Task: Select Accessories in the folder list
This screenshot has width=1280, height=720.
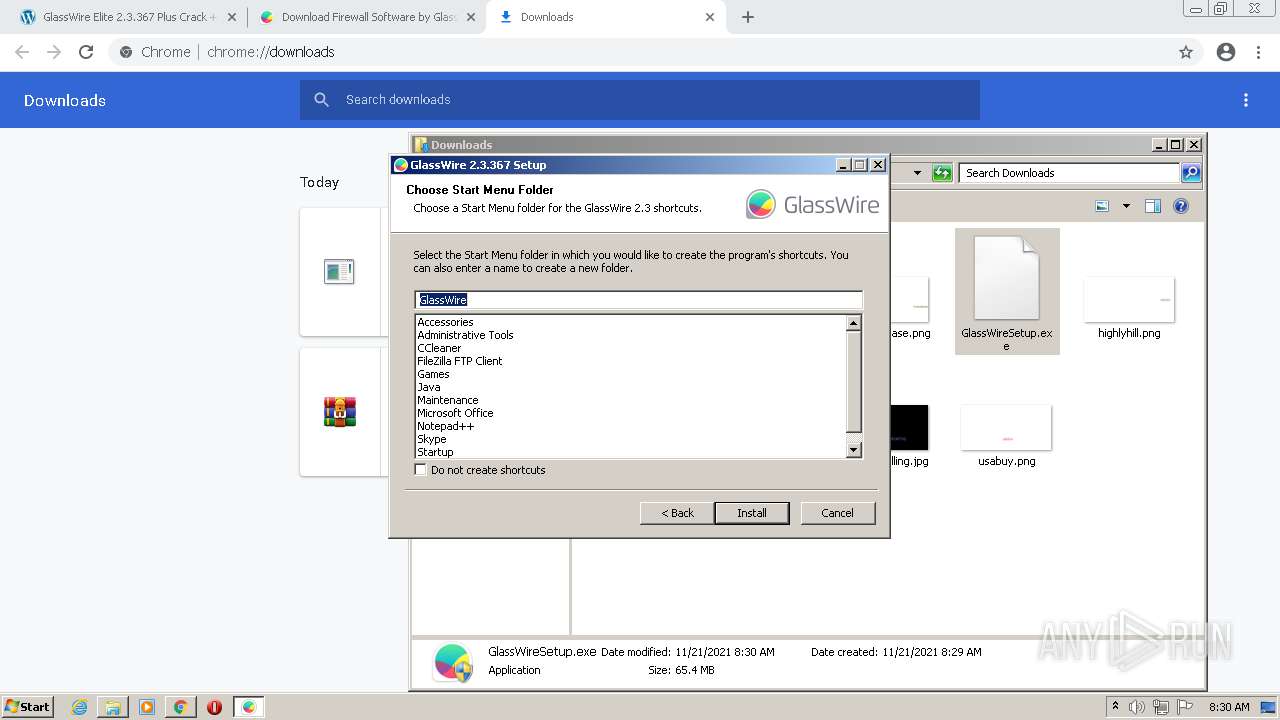Action: (445, 322)
